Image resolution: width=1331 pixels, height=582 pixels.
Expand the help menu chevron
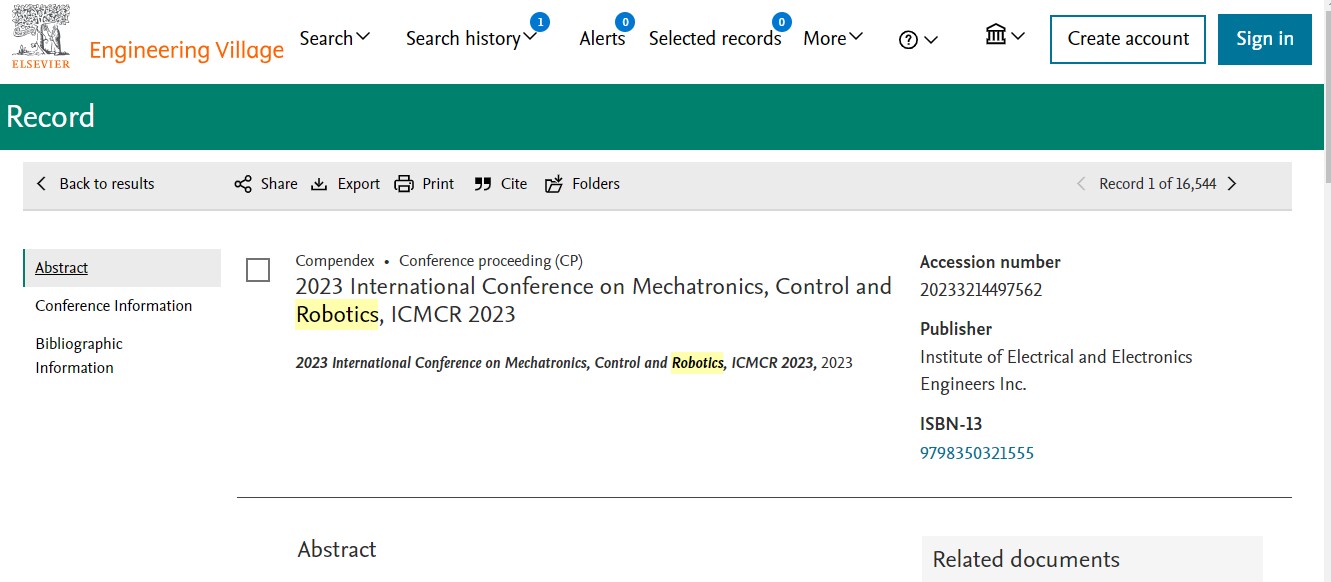[931, 40]
